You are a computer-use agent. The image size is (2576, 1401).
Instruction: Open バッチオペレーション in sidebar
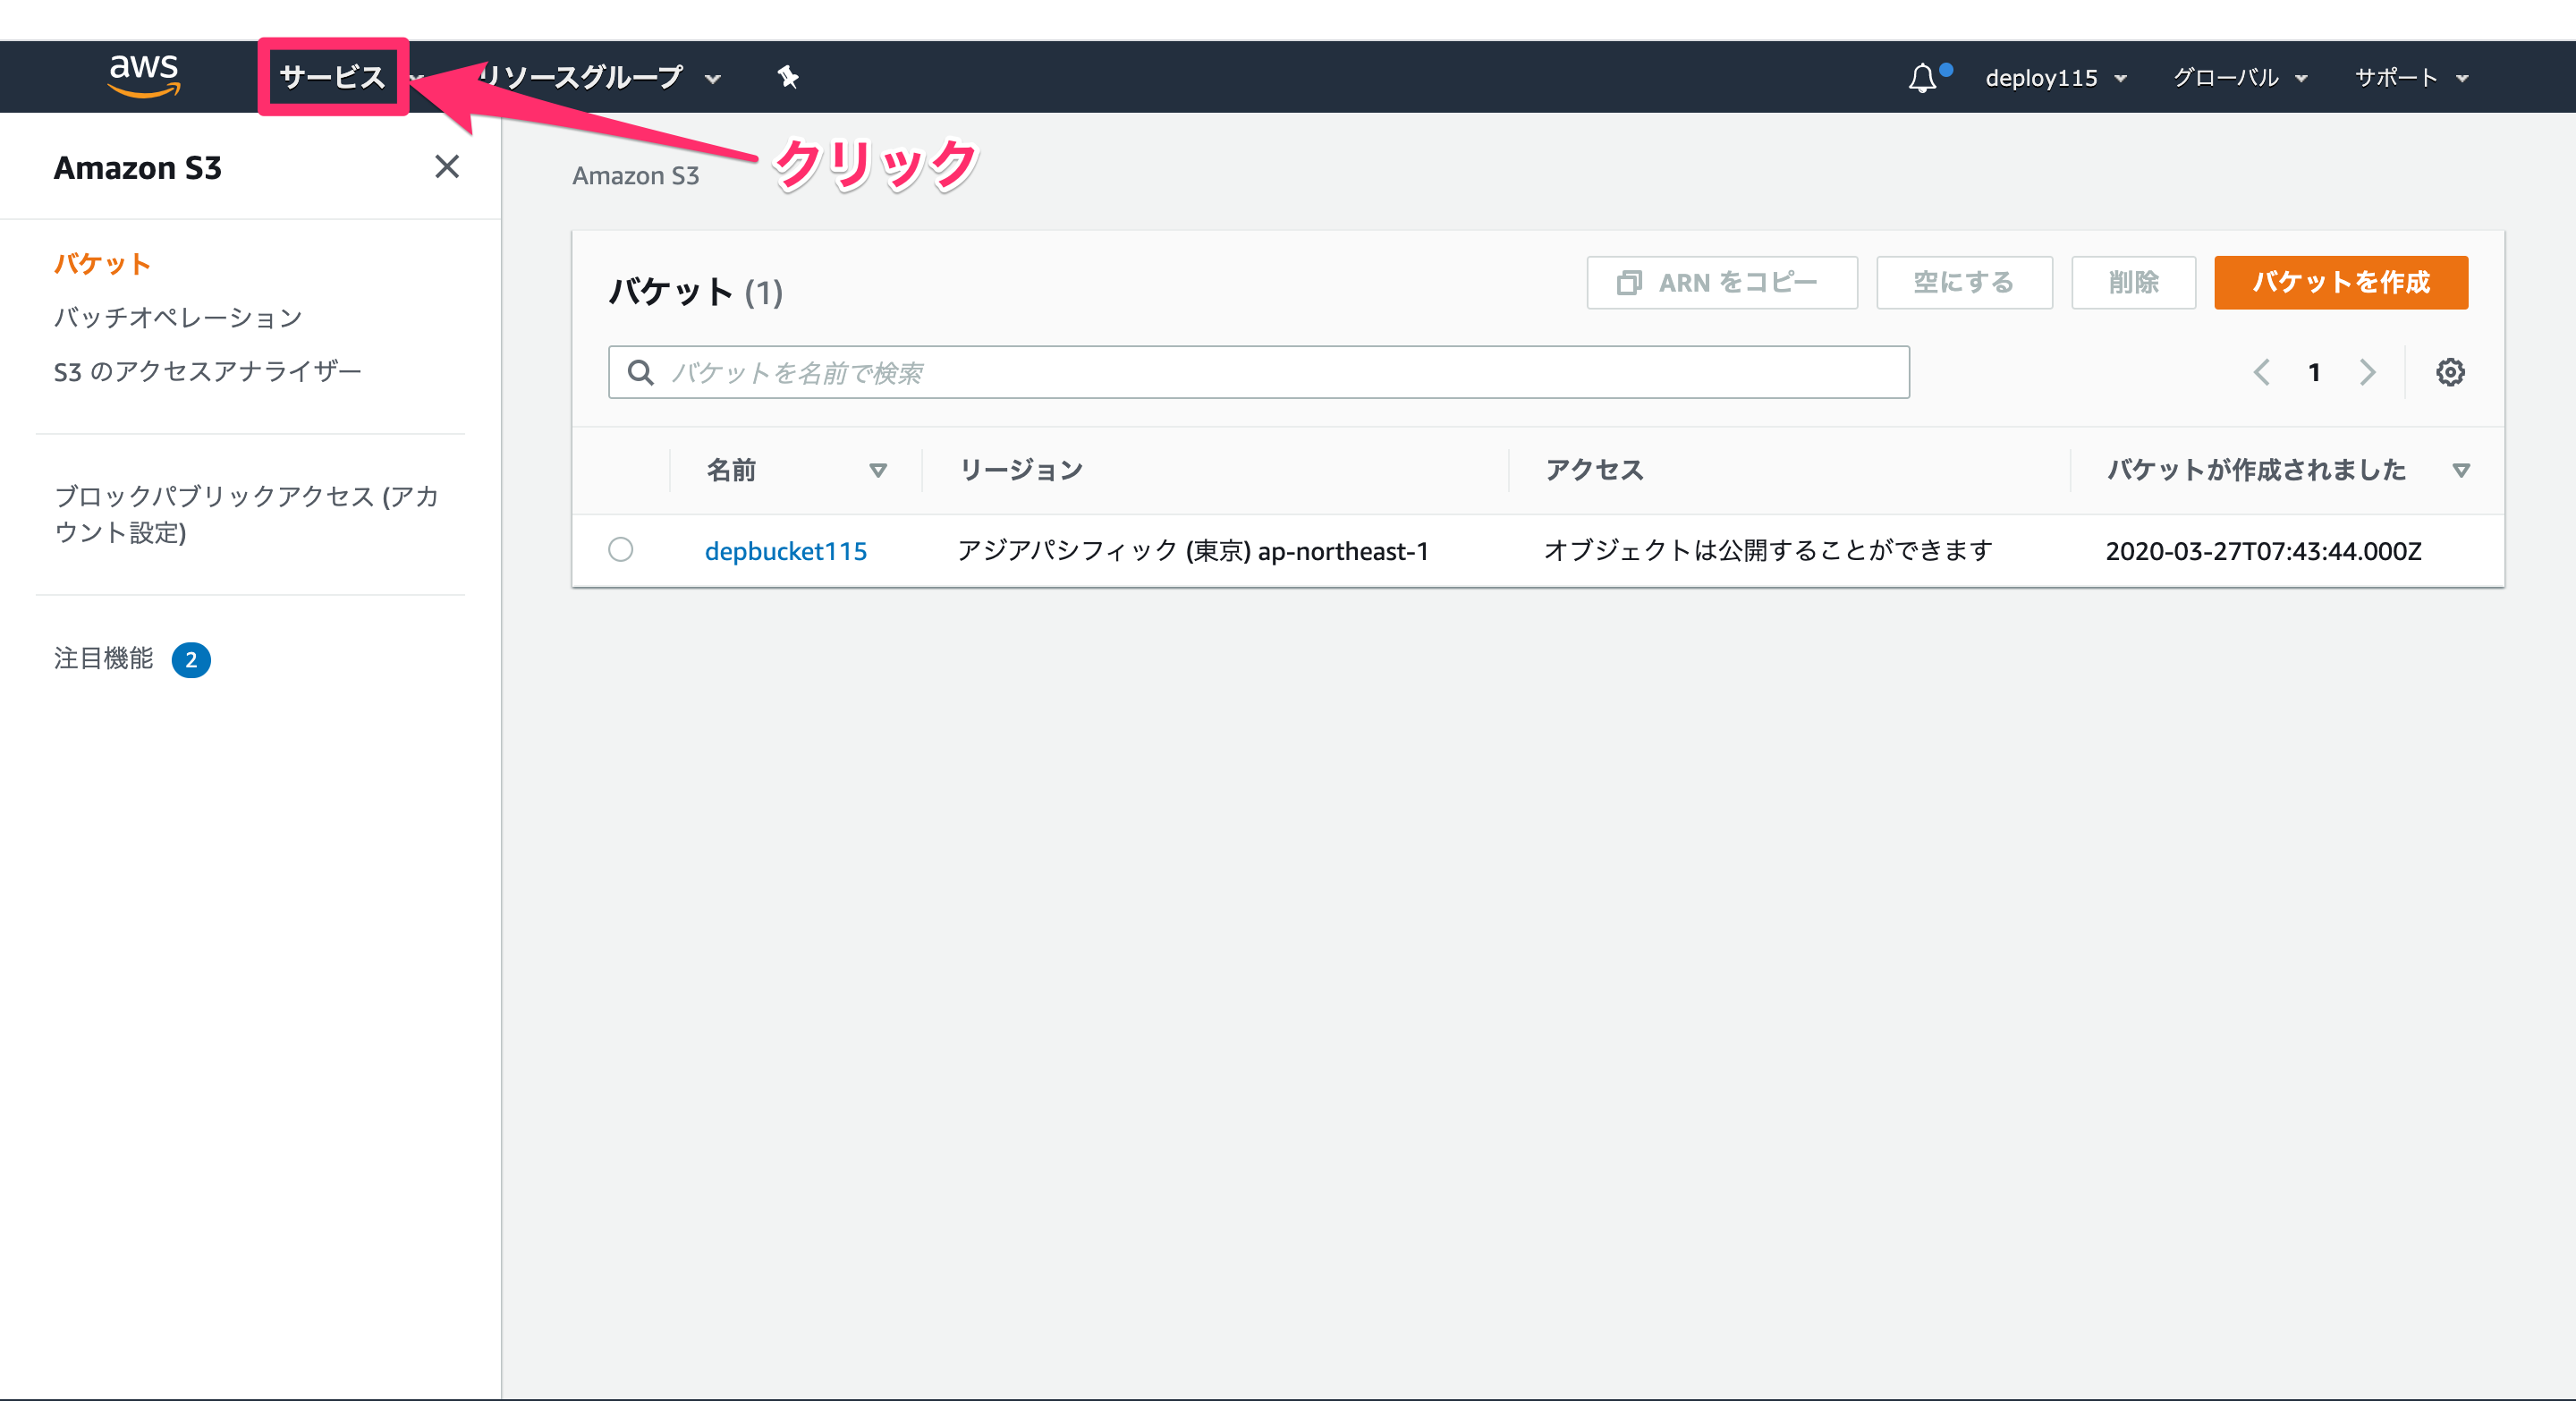tap(178, 318)
